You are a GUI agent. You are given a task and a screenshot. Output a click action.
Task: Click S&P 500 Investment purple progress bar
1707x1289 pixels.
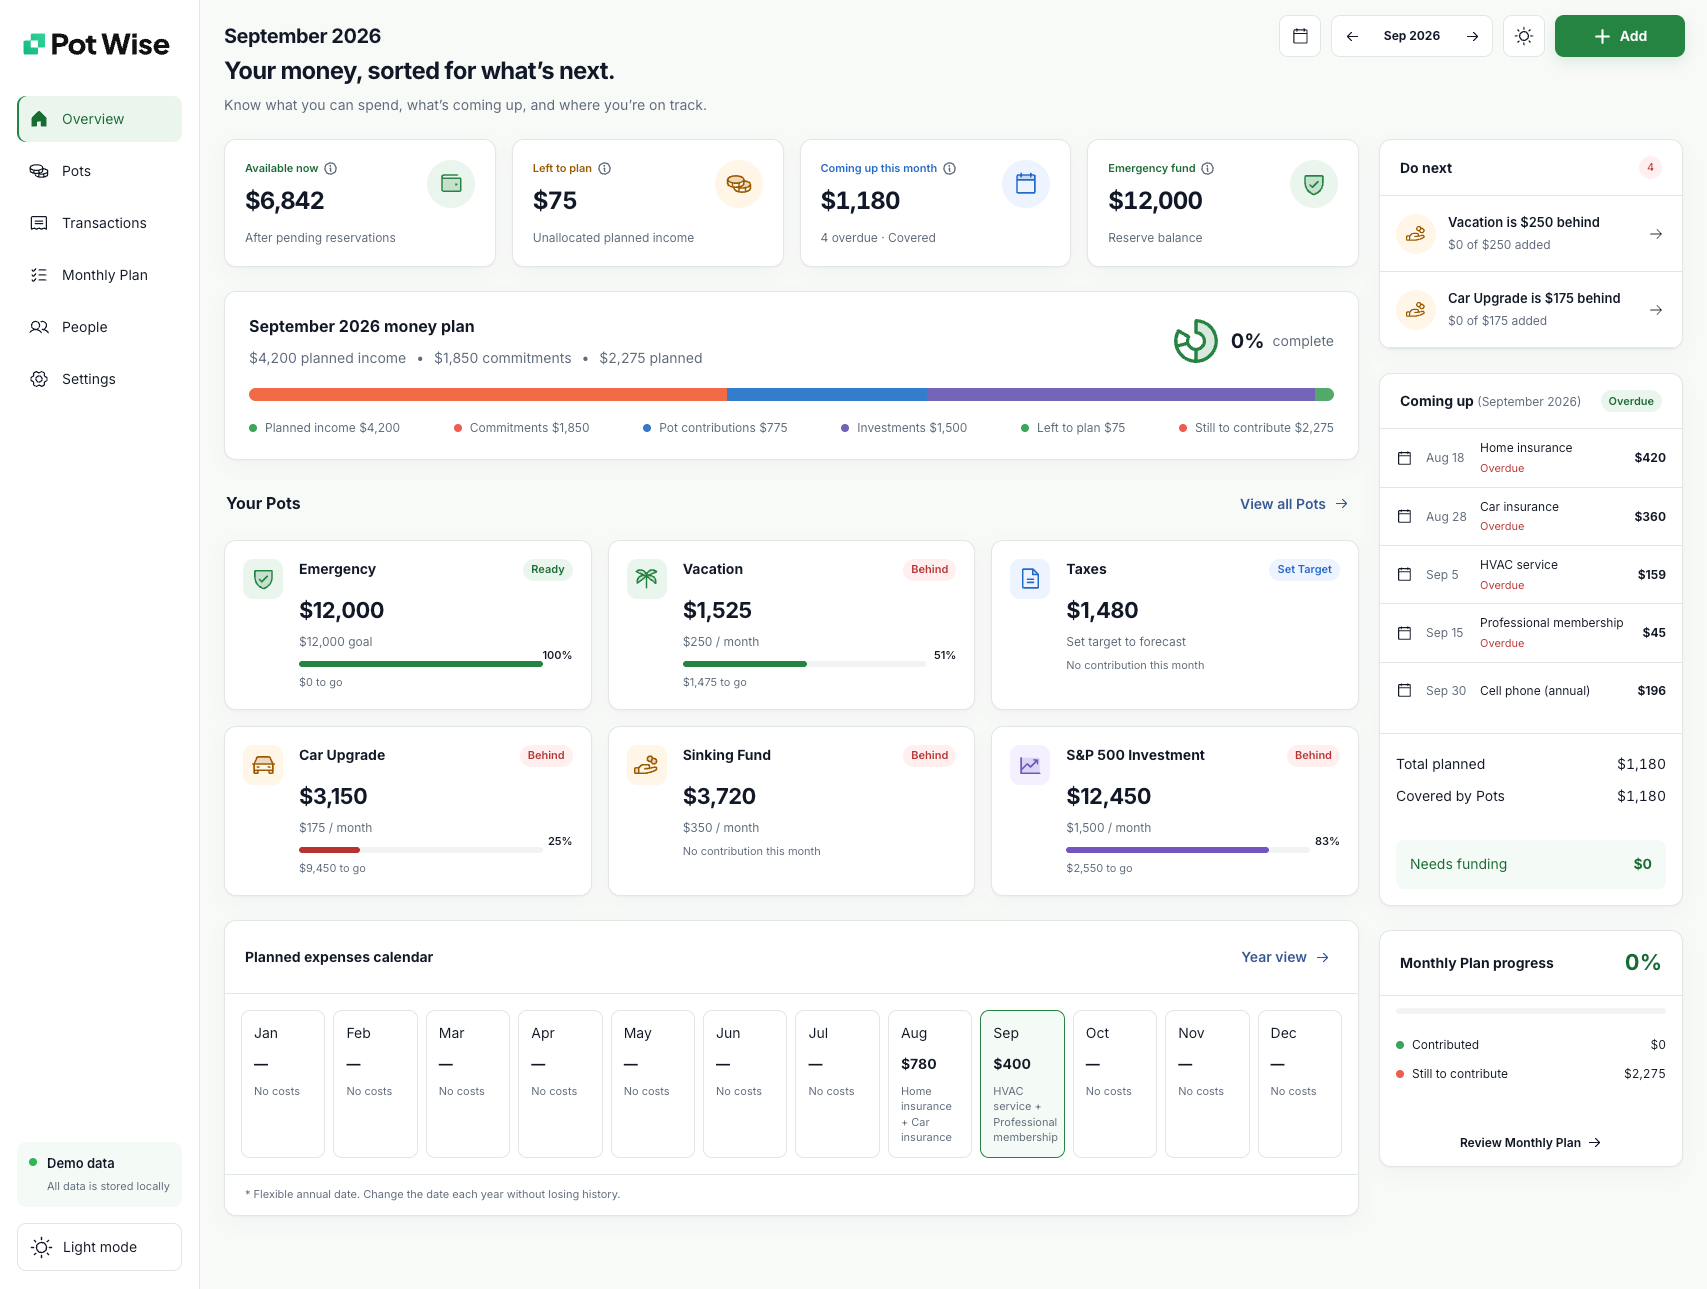coord(1187,850)
